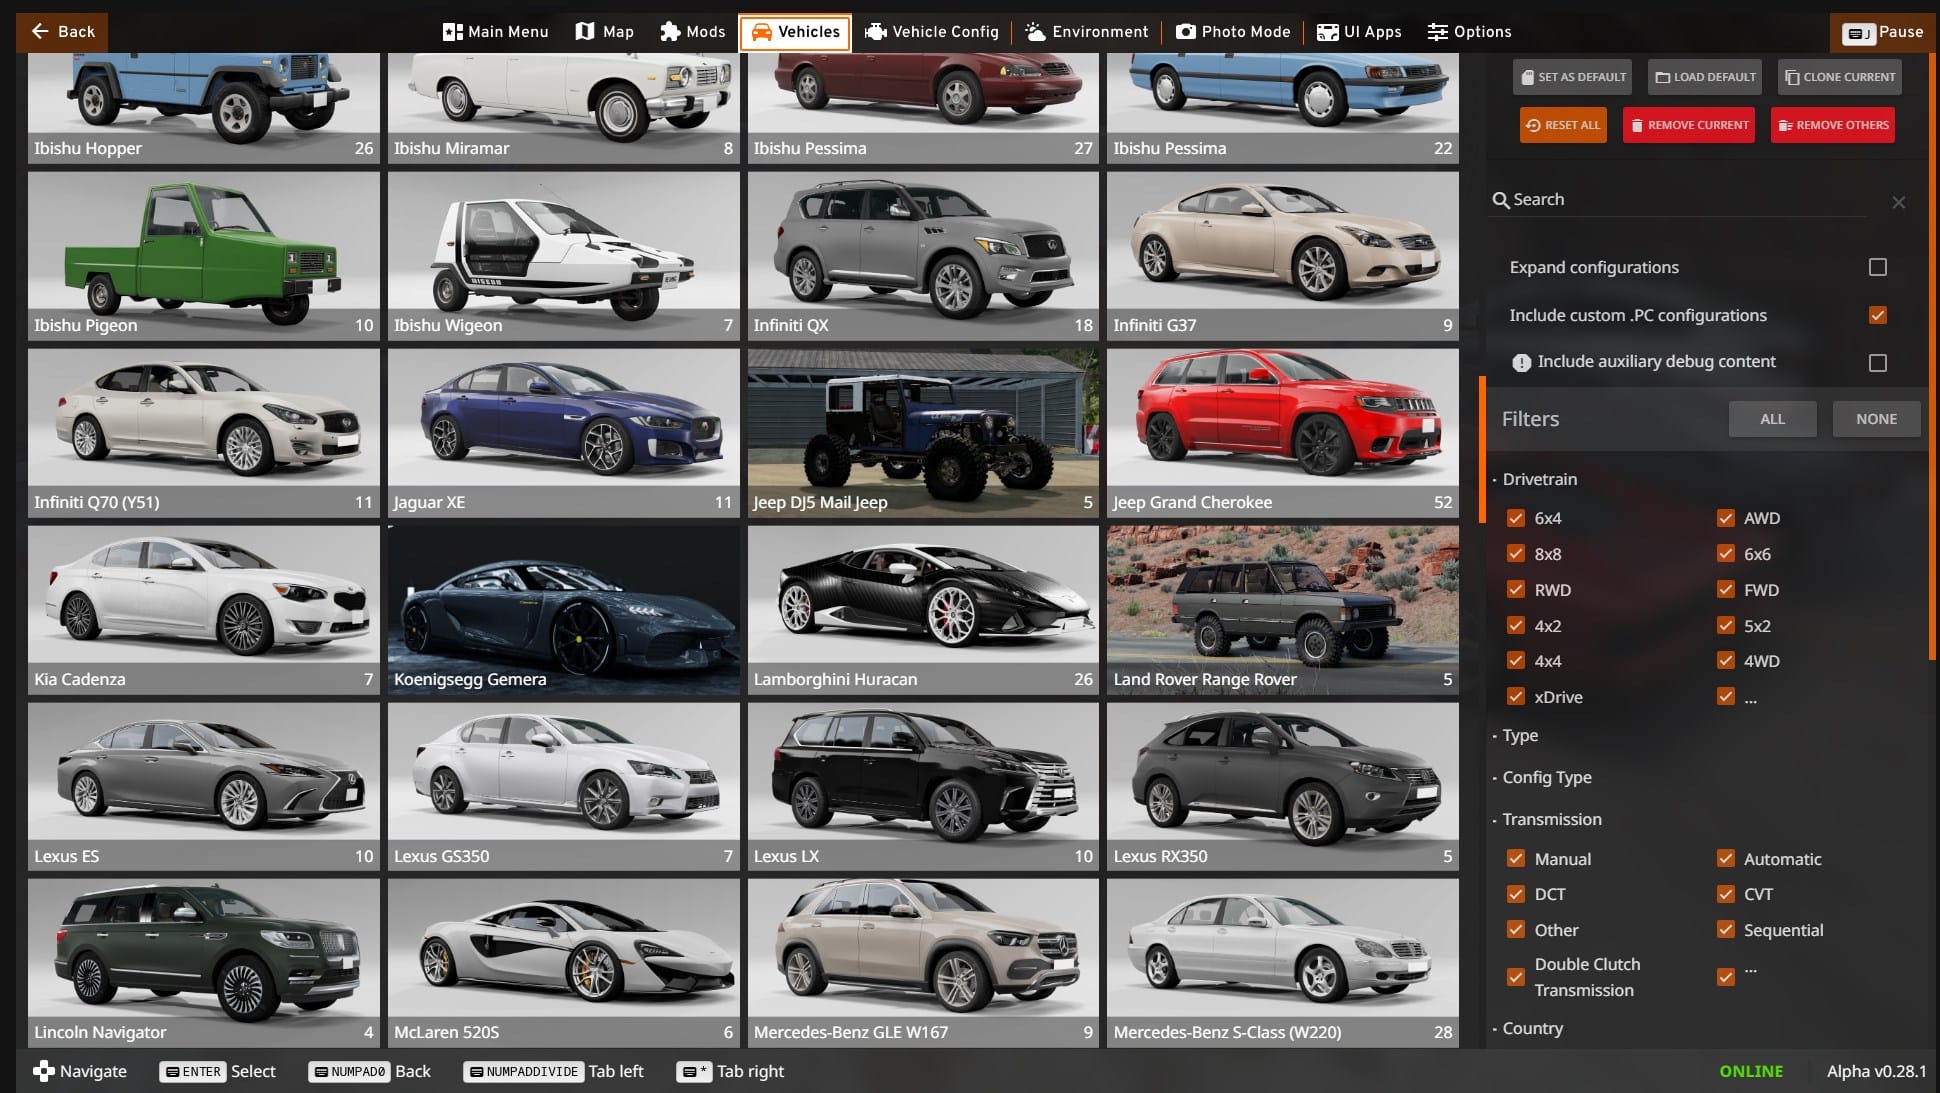Click the NUMPAD0 key hint icon
Viewport: 1940px width, 1093px height.
coord(349,1072)
